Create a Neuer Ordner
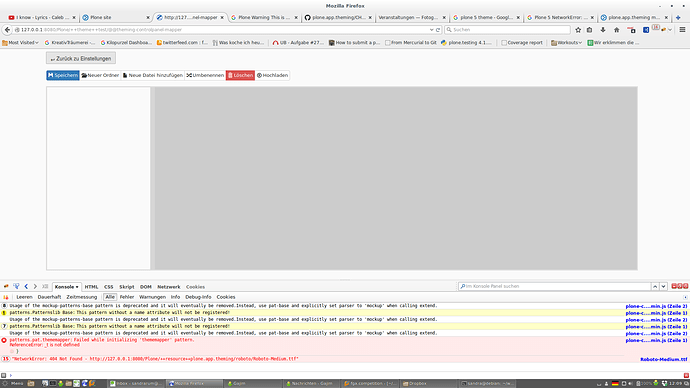 coord(100,75)
